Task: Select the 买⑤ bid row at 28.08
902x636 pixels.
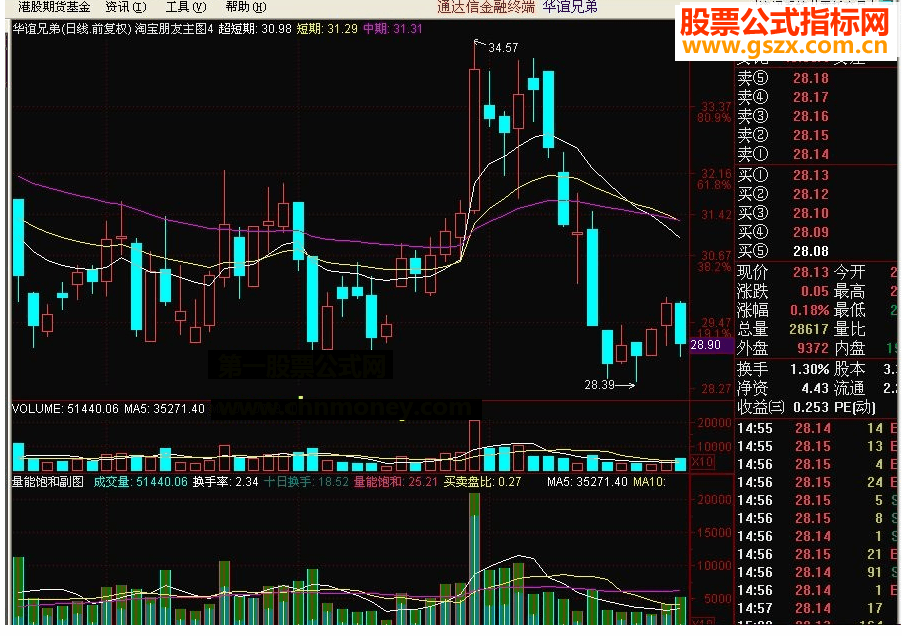Action: 783,251
